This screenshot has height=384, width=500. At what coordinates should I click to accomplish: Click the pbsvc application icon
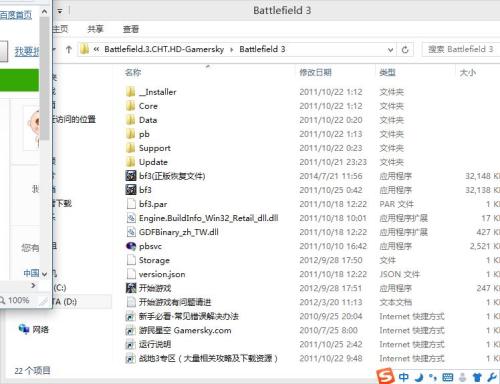coord(131,246)
